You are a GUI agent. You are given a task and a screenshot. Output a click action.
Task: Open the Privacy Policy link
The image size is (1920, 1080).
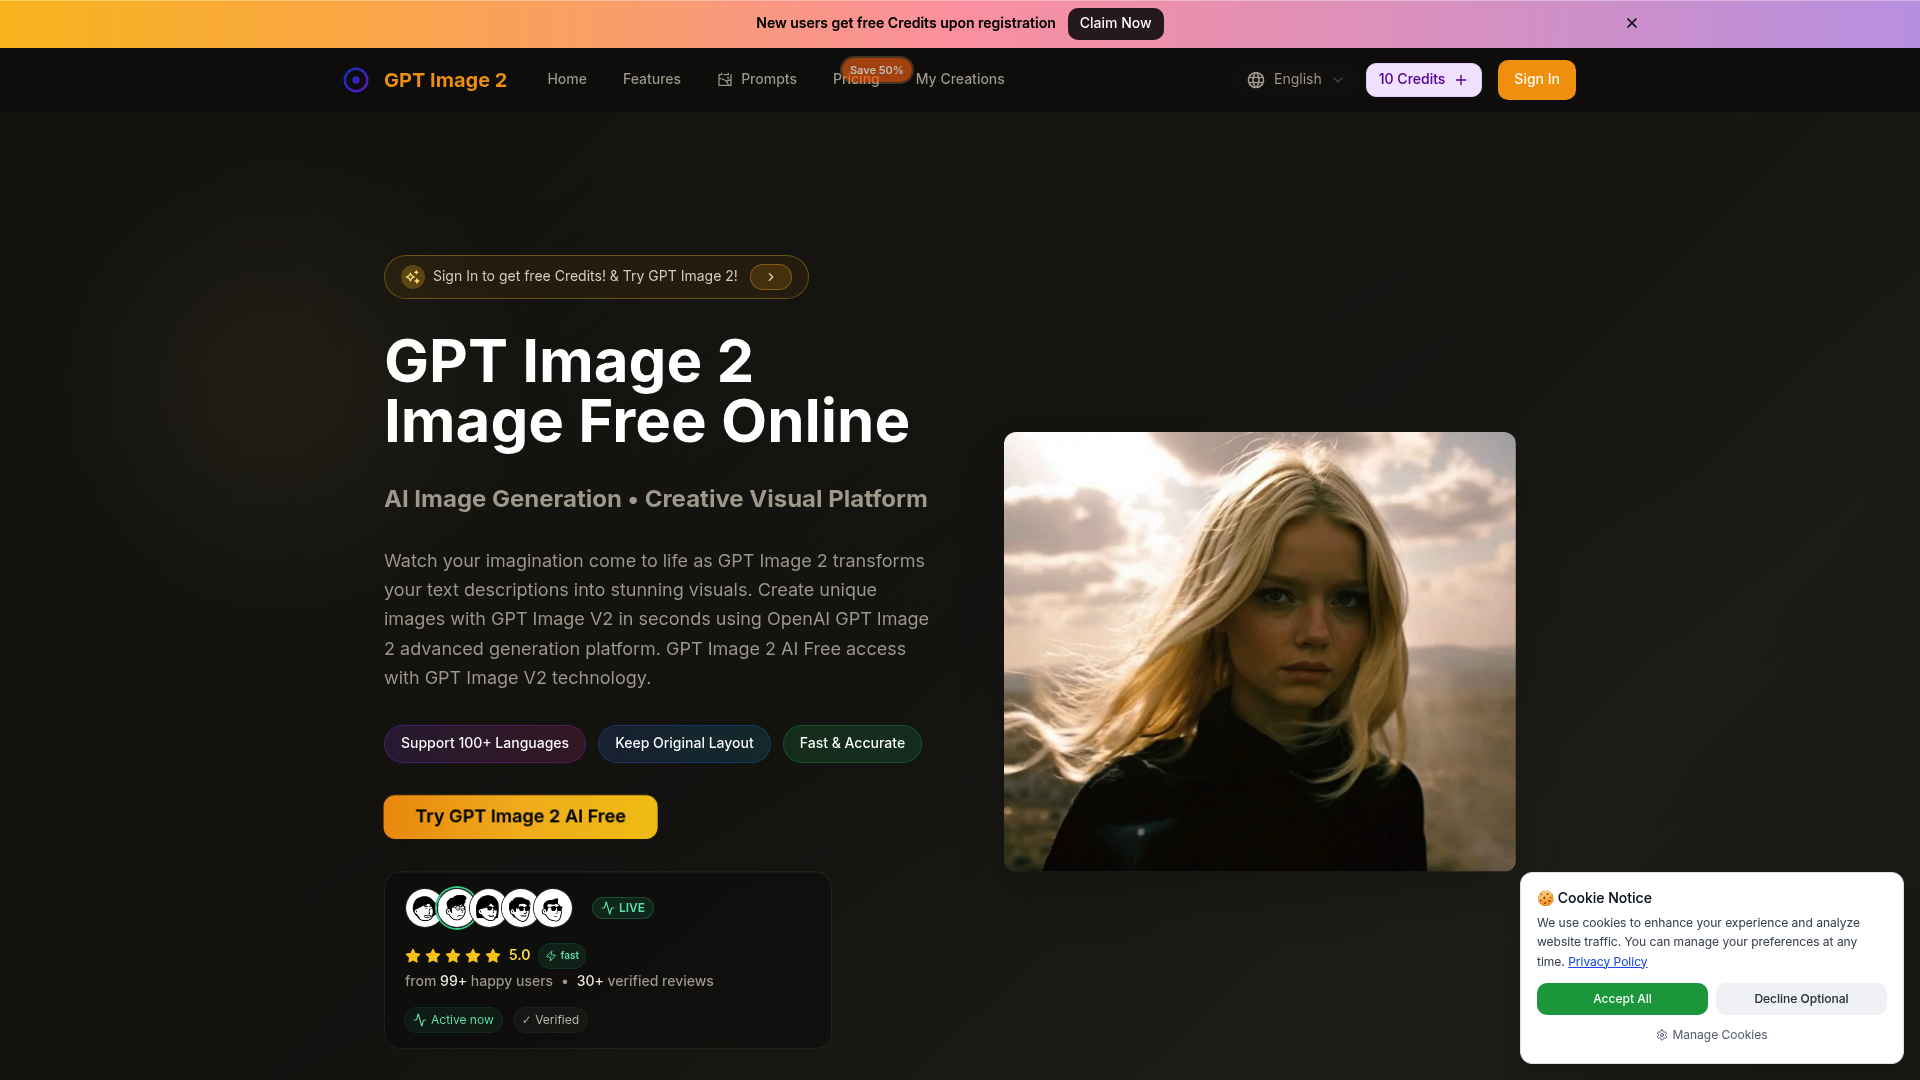point(1607,961)
